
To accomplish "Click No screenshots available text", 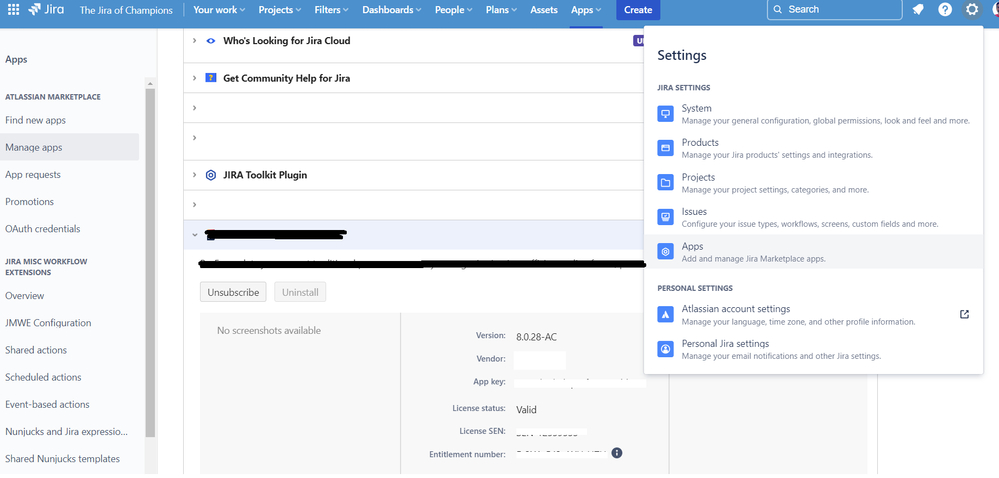I will tap(269, 331).
